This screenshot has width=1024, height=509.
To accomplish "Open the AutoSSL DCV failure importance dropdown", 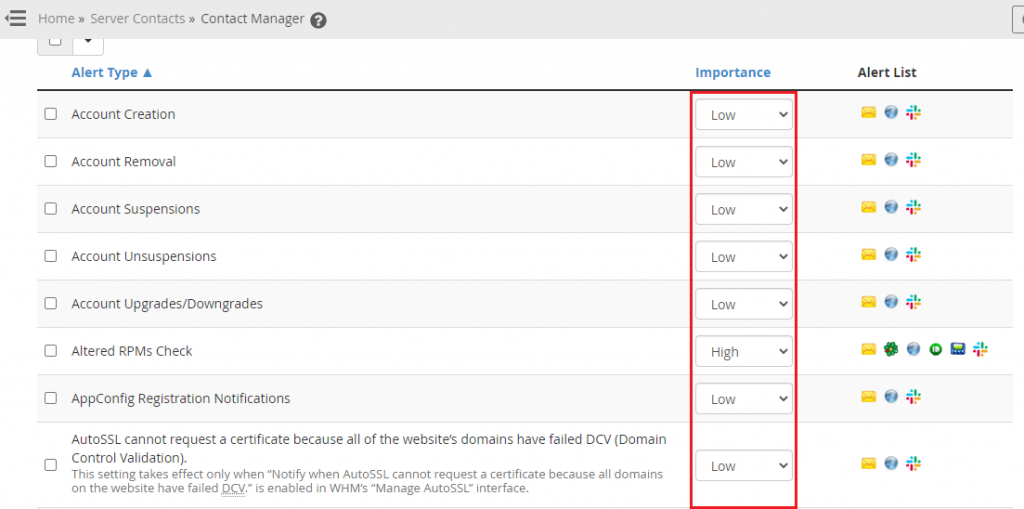I will (744, 466).
